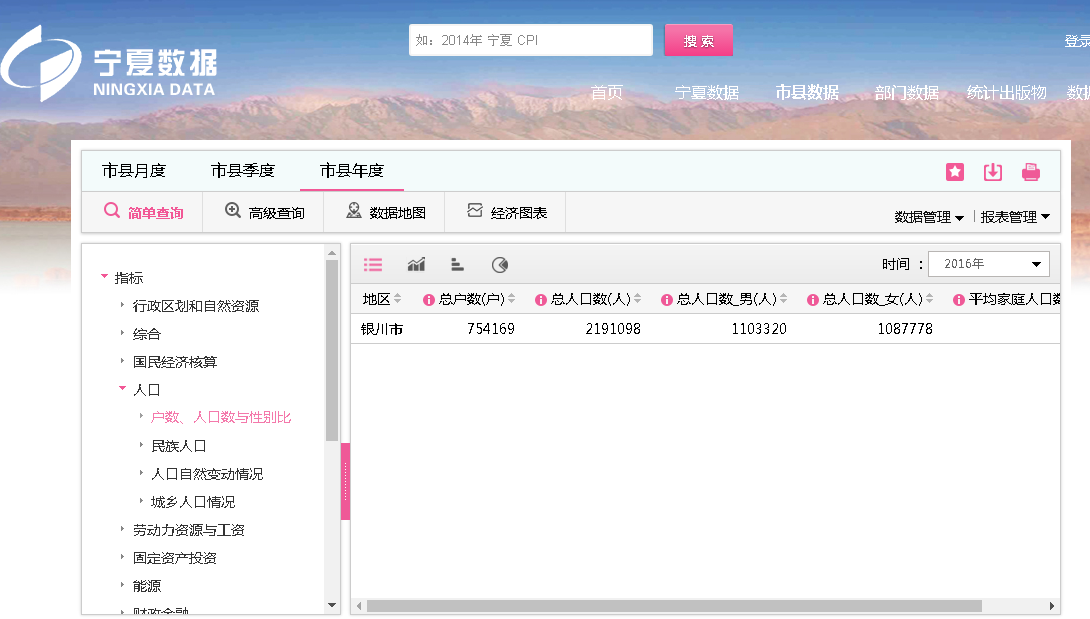Screen dimensions: 1090x619
Task: Click table scrollbar left arrow
Action: pos(359,606)
